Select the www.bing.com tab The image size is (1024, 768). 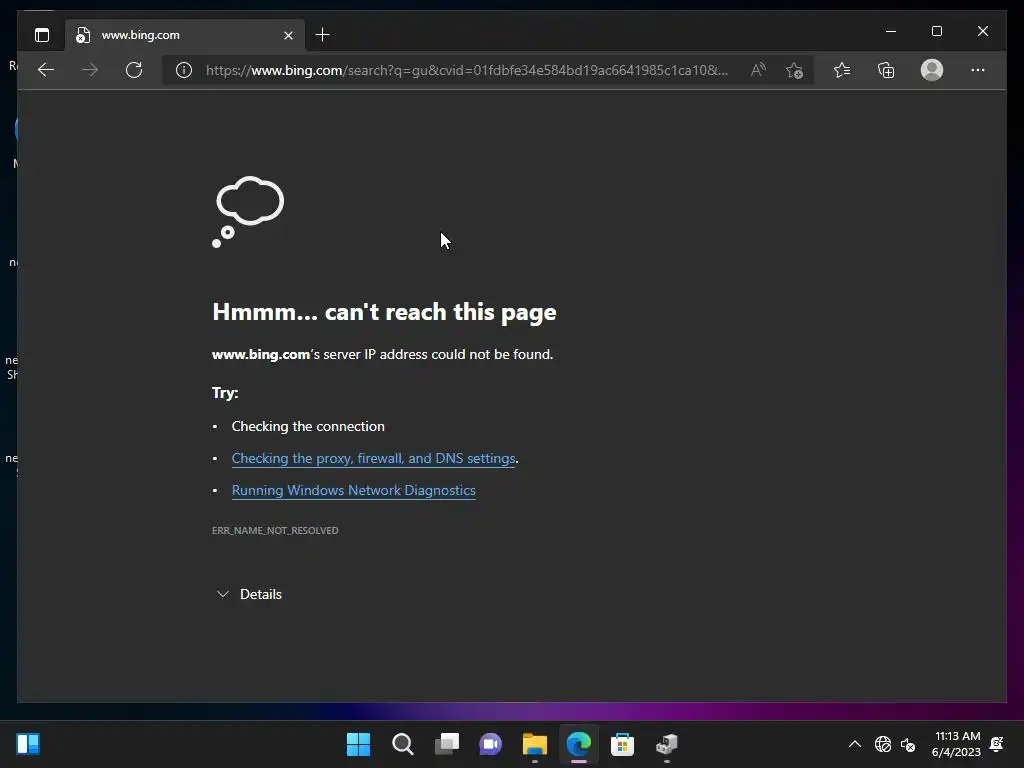point(185,35)
